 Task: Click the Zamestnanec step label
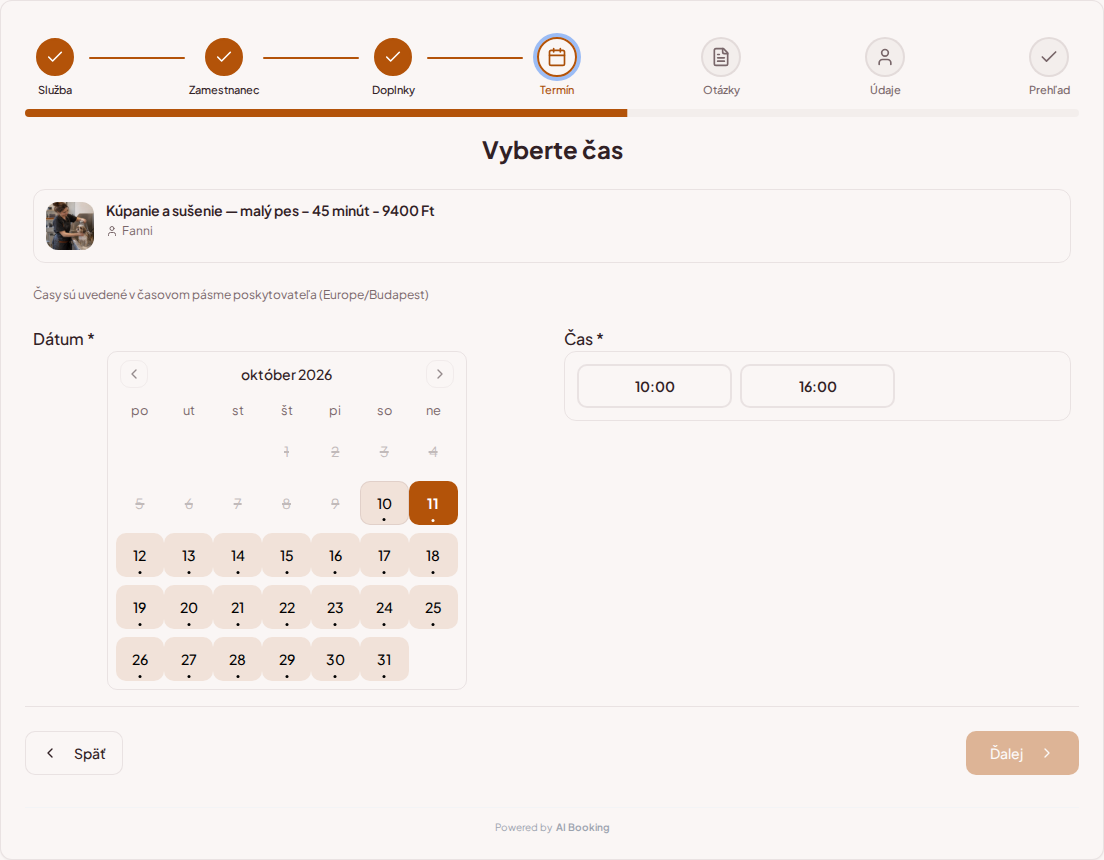point(224,90)
